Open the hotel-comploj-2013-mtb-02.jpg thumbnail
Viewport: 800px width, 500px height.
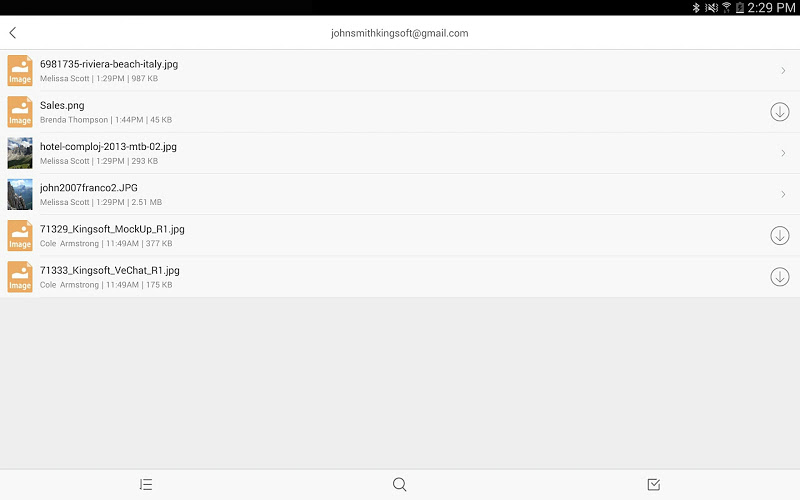pos(20,153)
